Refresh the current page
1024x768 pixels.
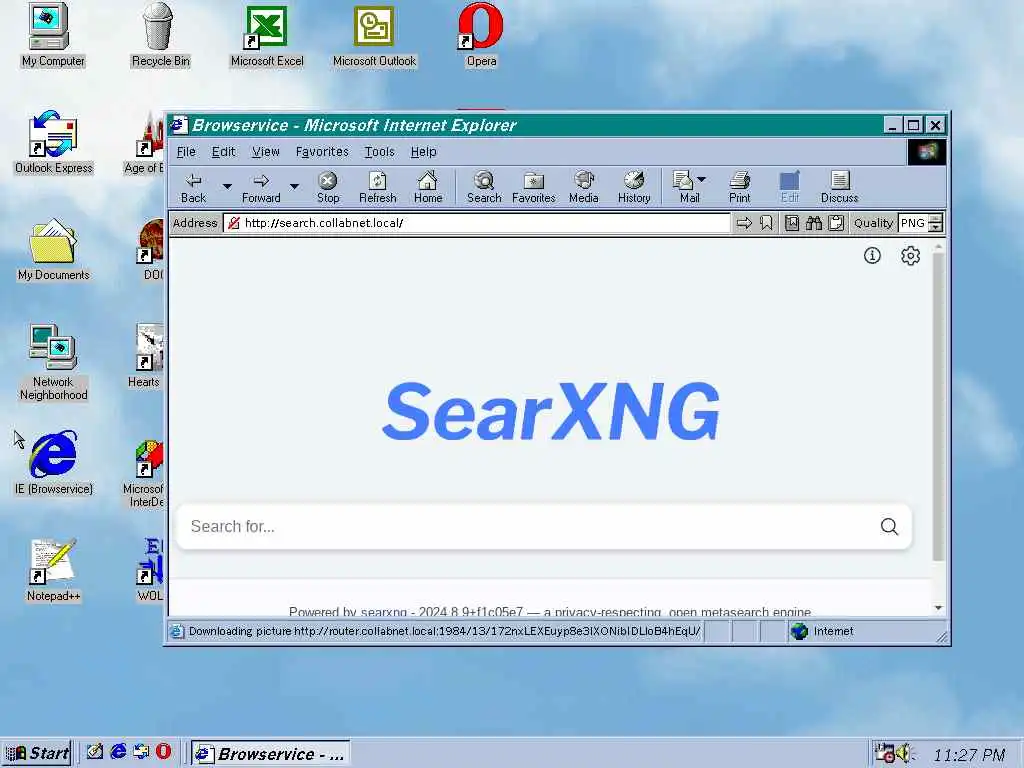pos(377,187)
